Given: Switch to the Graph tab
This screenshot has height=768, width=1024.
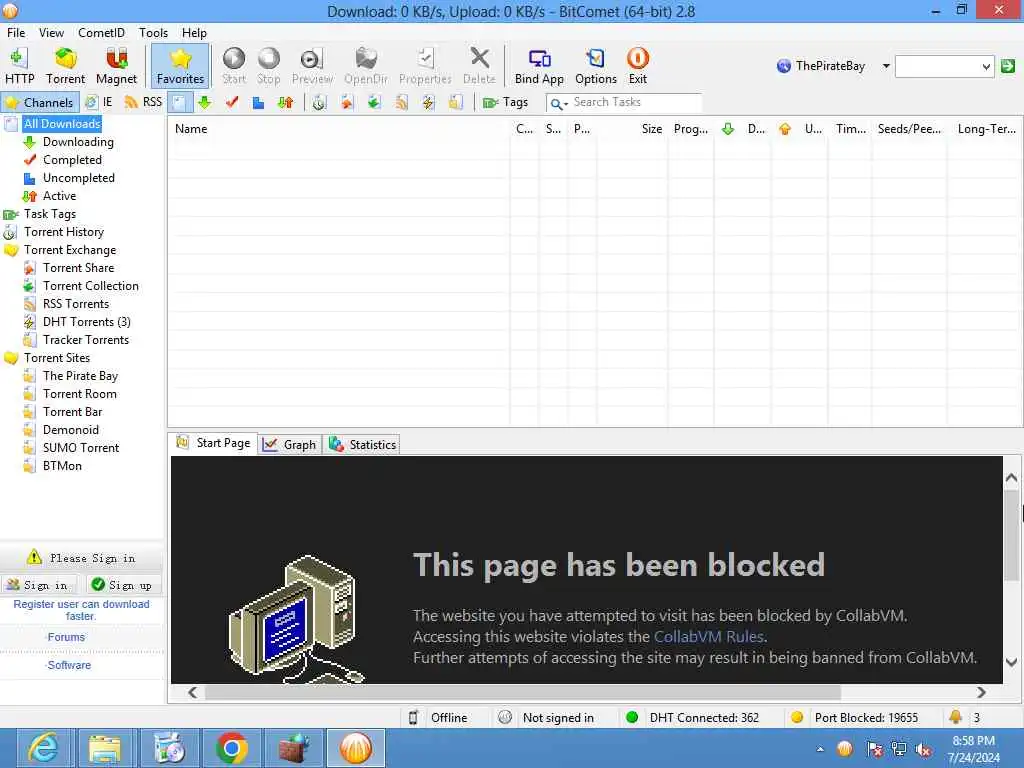Looking at the screenshot, I should click(x=290, y=445).
